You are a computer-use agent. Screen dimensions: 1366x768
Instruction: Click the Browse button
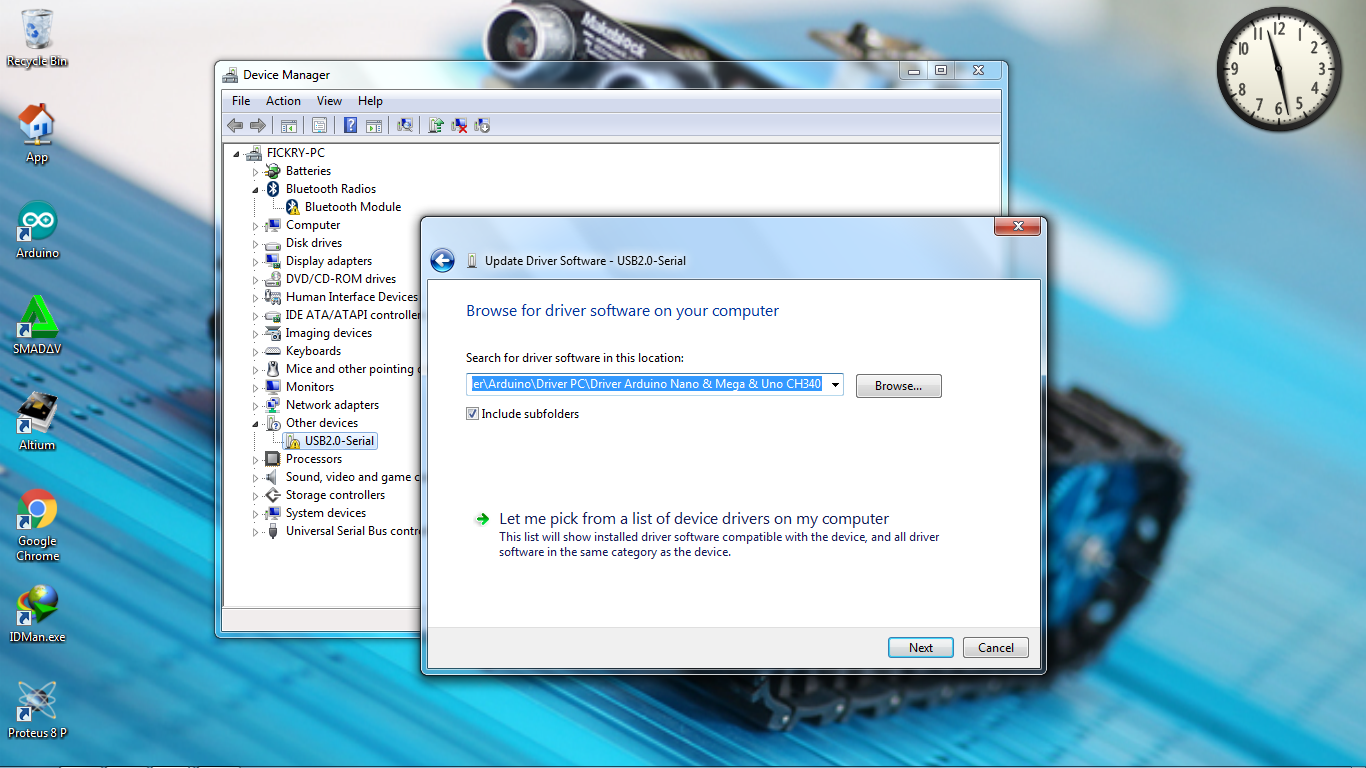coord(897,385)
